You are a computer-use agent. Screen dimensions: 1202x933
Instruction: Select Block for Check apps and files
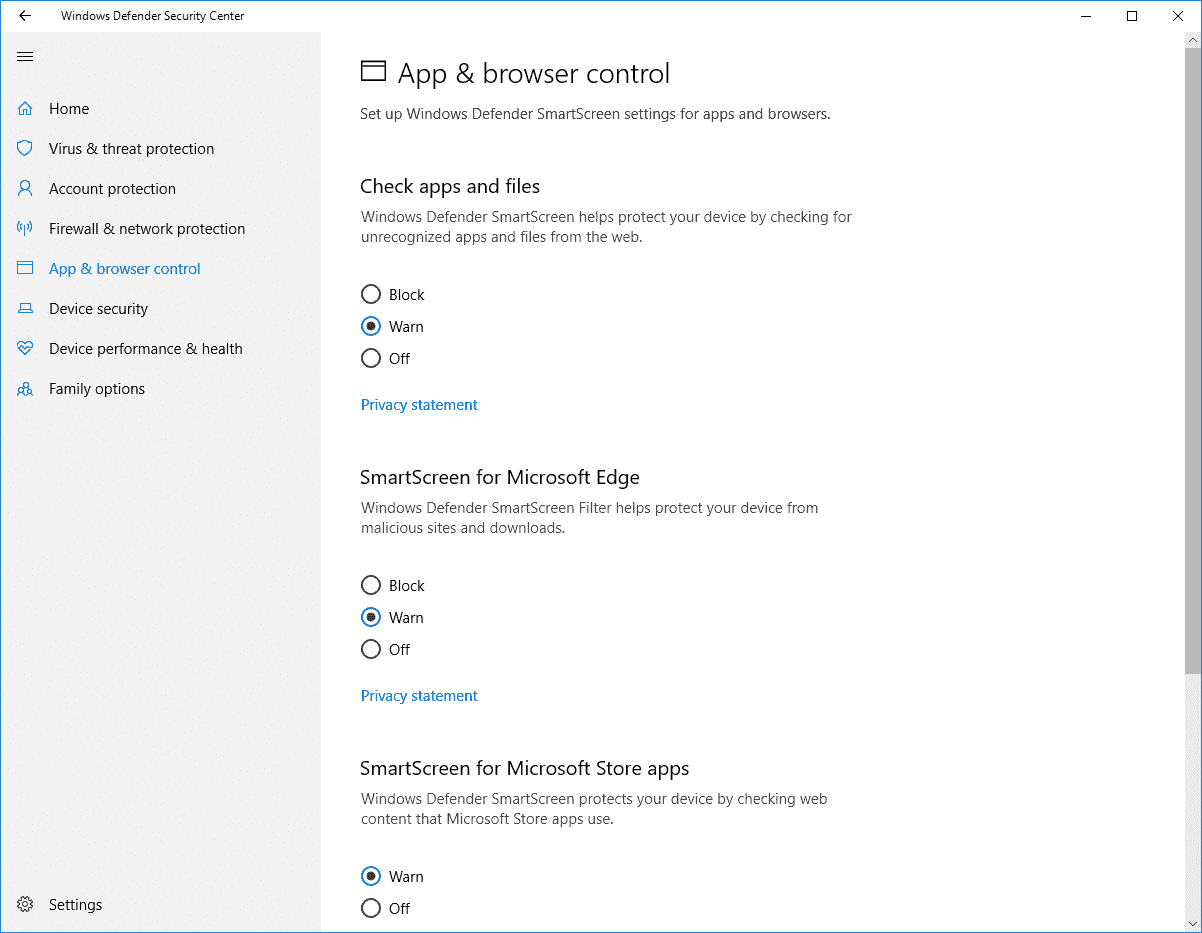371,294
